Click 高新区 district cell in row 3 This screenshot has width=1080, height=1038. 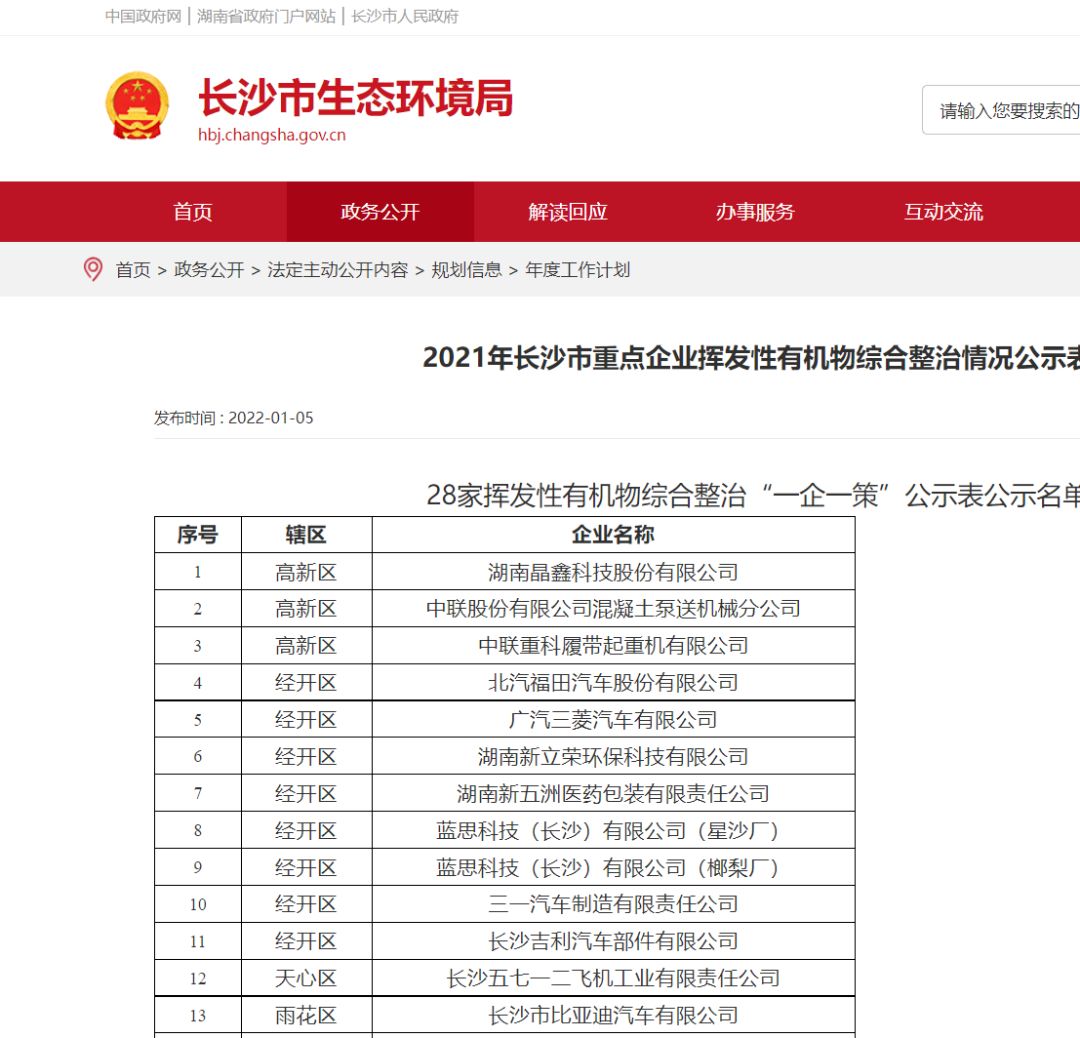[307, 646]
